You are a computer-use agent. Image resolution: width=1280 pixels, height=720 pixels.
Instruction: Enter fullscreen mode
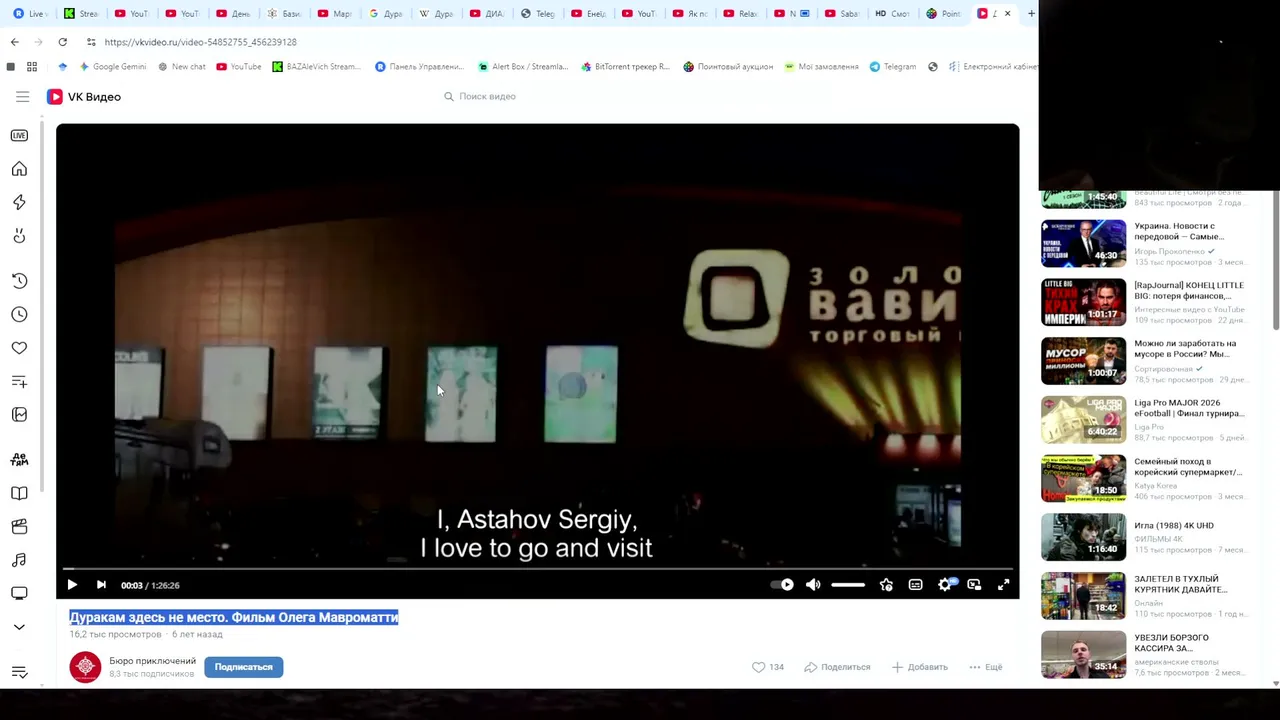tap(1003, 585)
